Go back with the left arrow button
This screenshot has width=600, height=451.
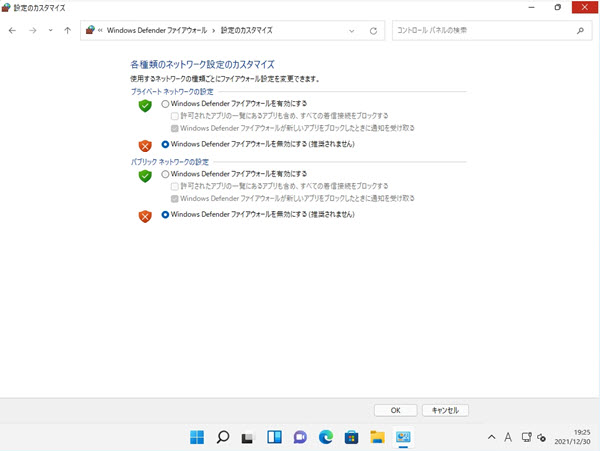[12, 31]
